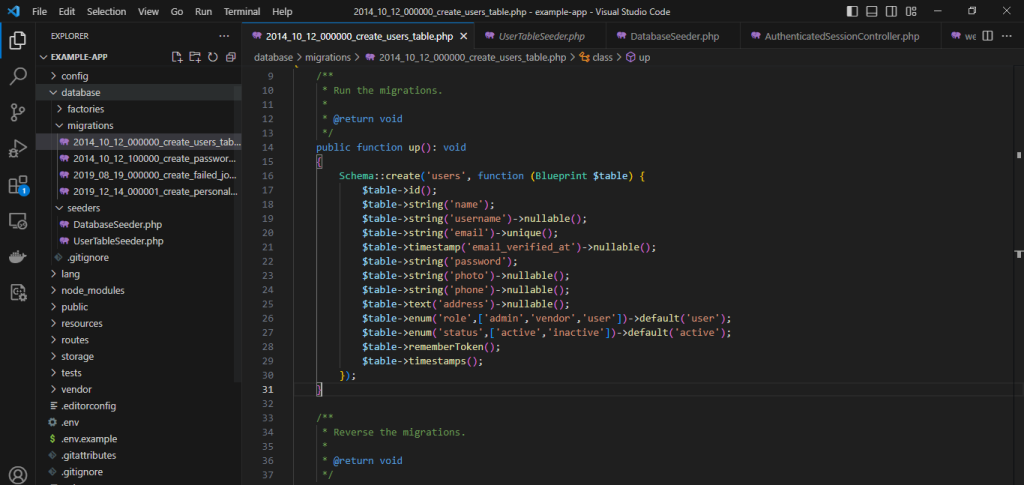Toggle the bottom Panel layout button

click(x=870, y=11)
